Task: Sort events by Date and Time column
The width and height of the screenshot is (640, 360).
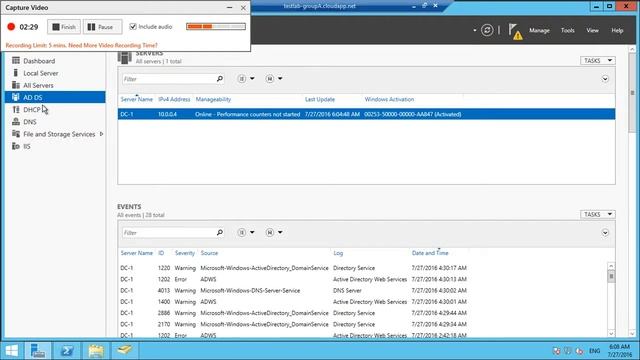Action: pyautogui.click(x=430, y=253)
